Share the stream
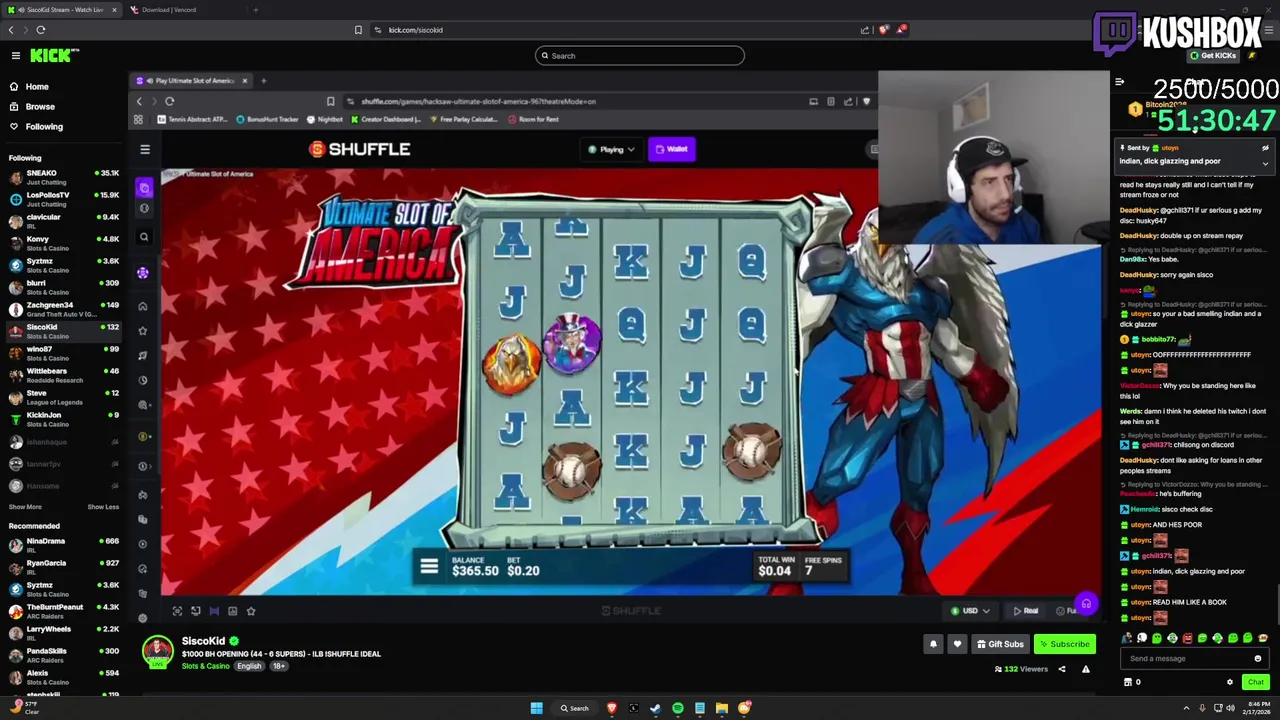The width and height of the screenshot is (1280, 720). tap(1062, 669)
